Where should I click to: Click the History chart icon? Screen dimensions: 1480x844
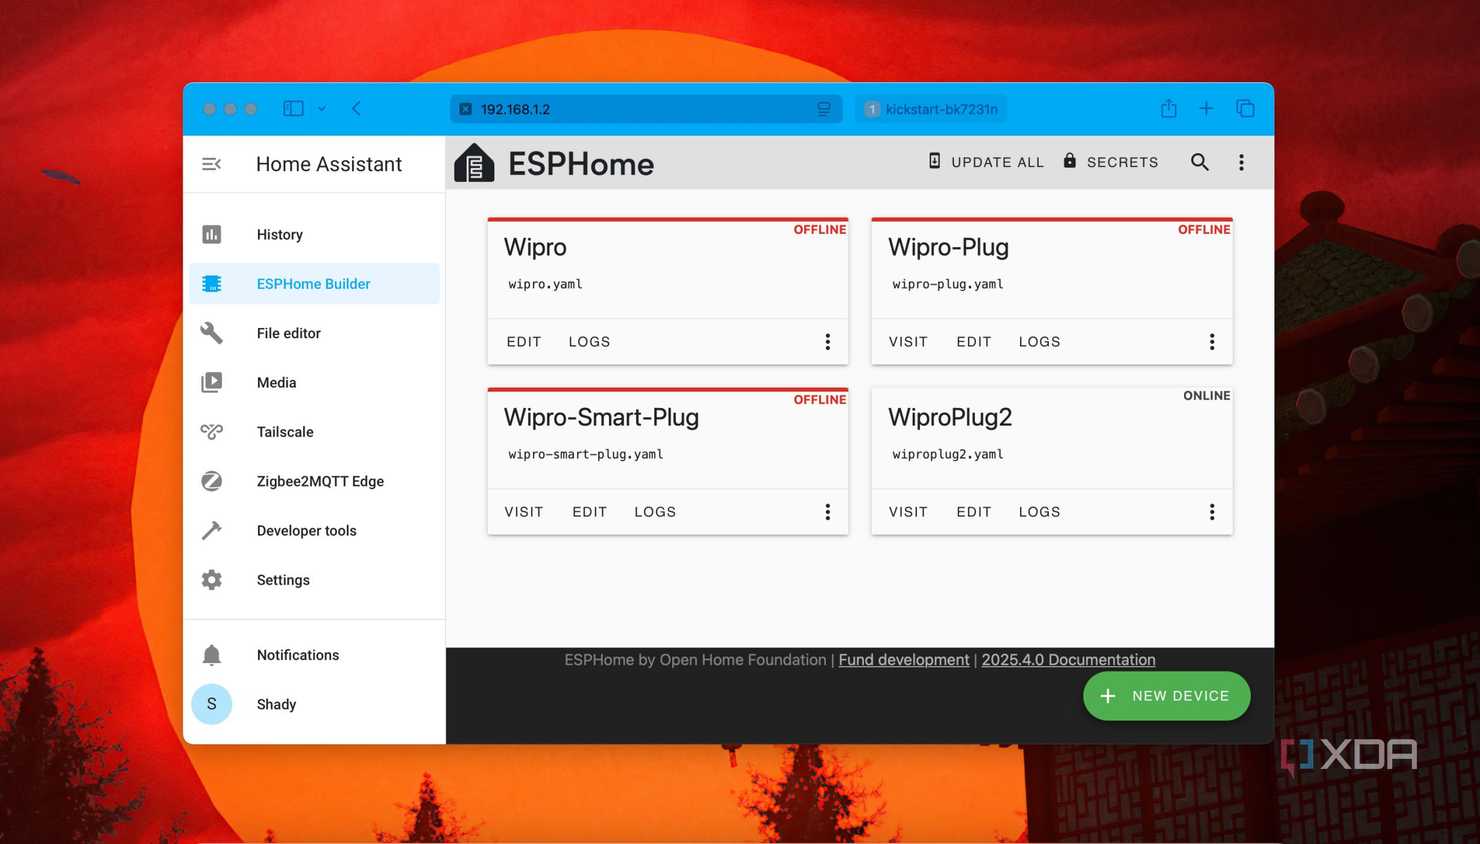click(x=212, y=234)
